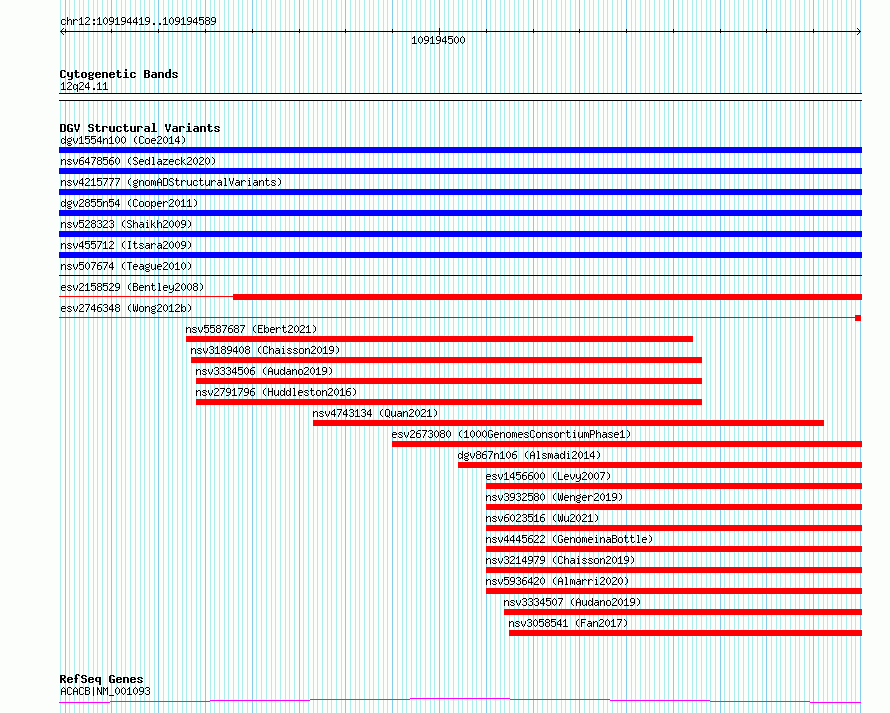
Task: Click the 109194500 ruler position label
Action: (x=438, y=40)
